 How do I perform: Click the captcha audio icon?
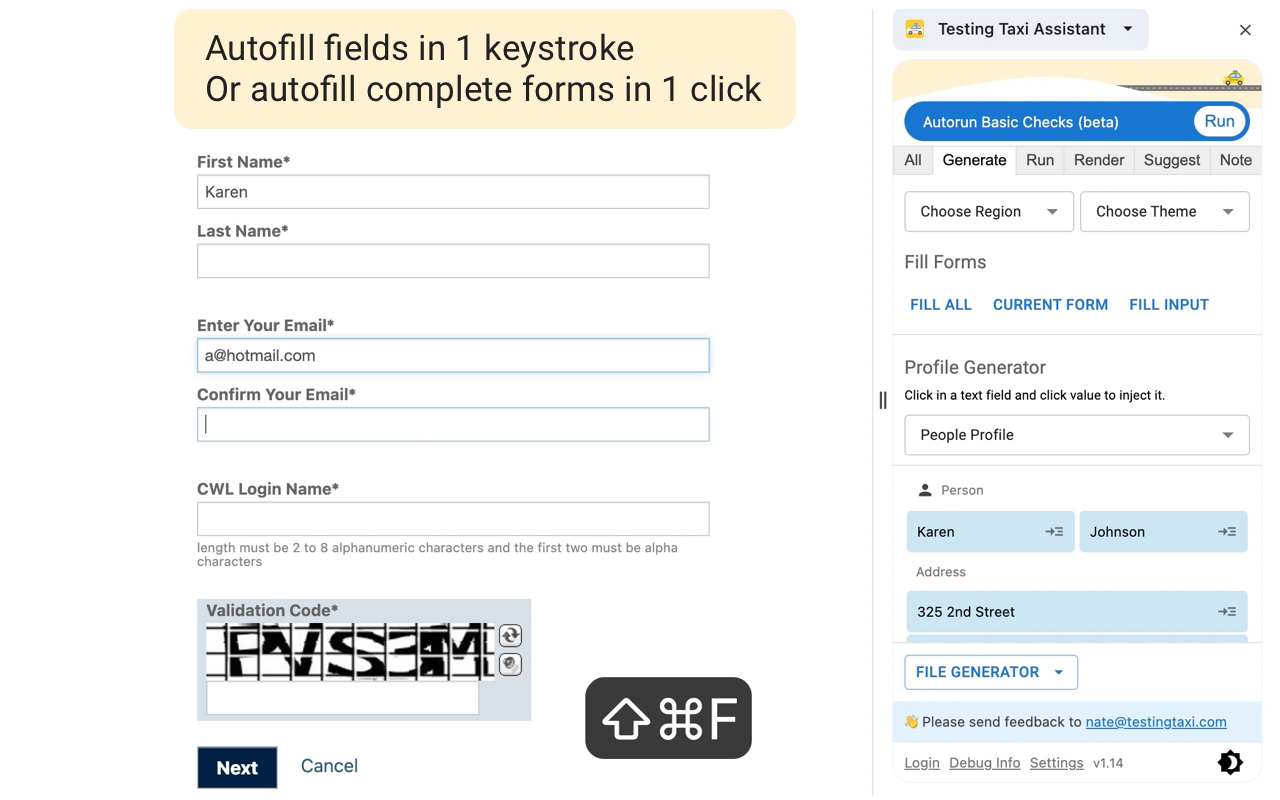pos(510,664)
